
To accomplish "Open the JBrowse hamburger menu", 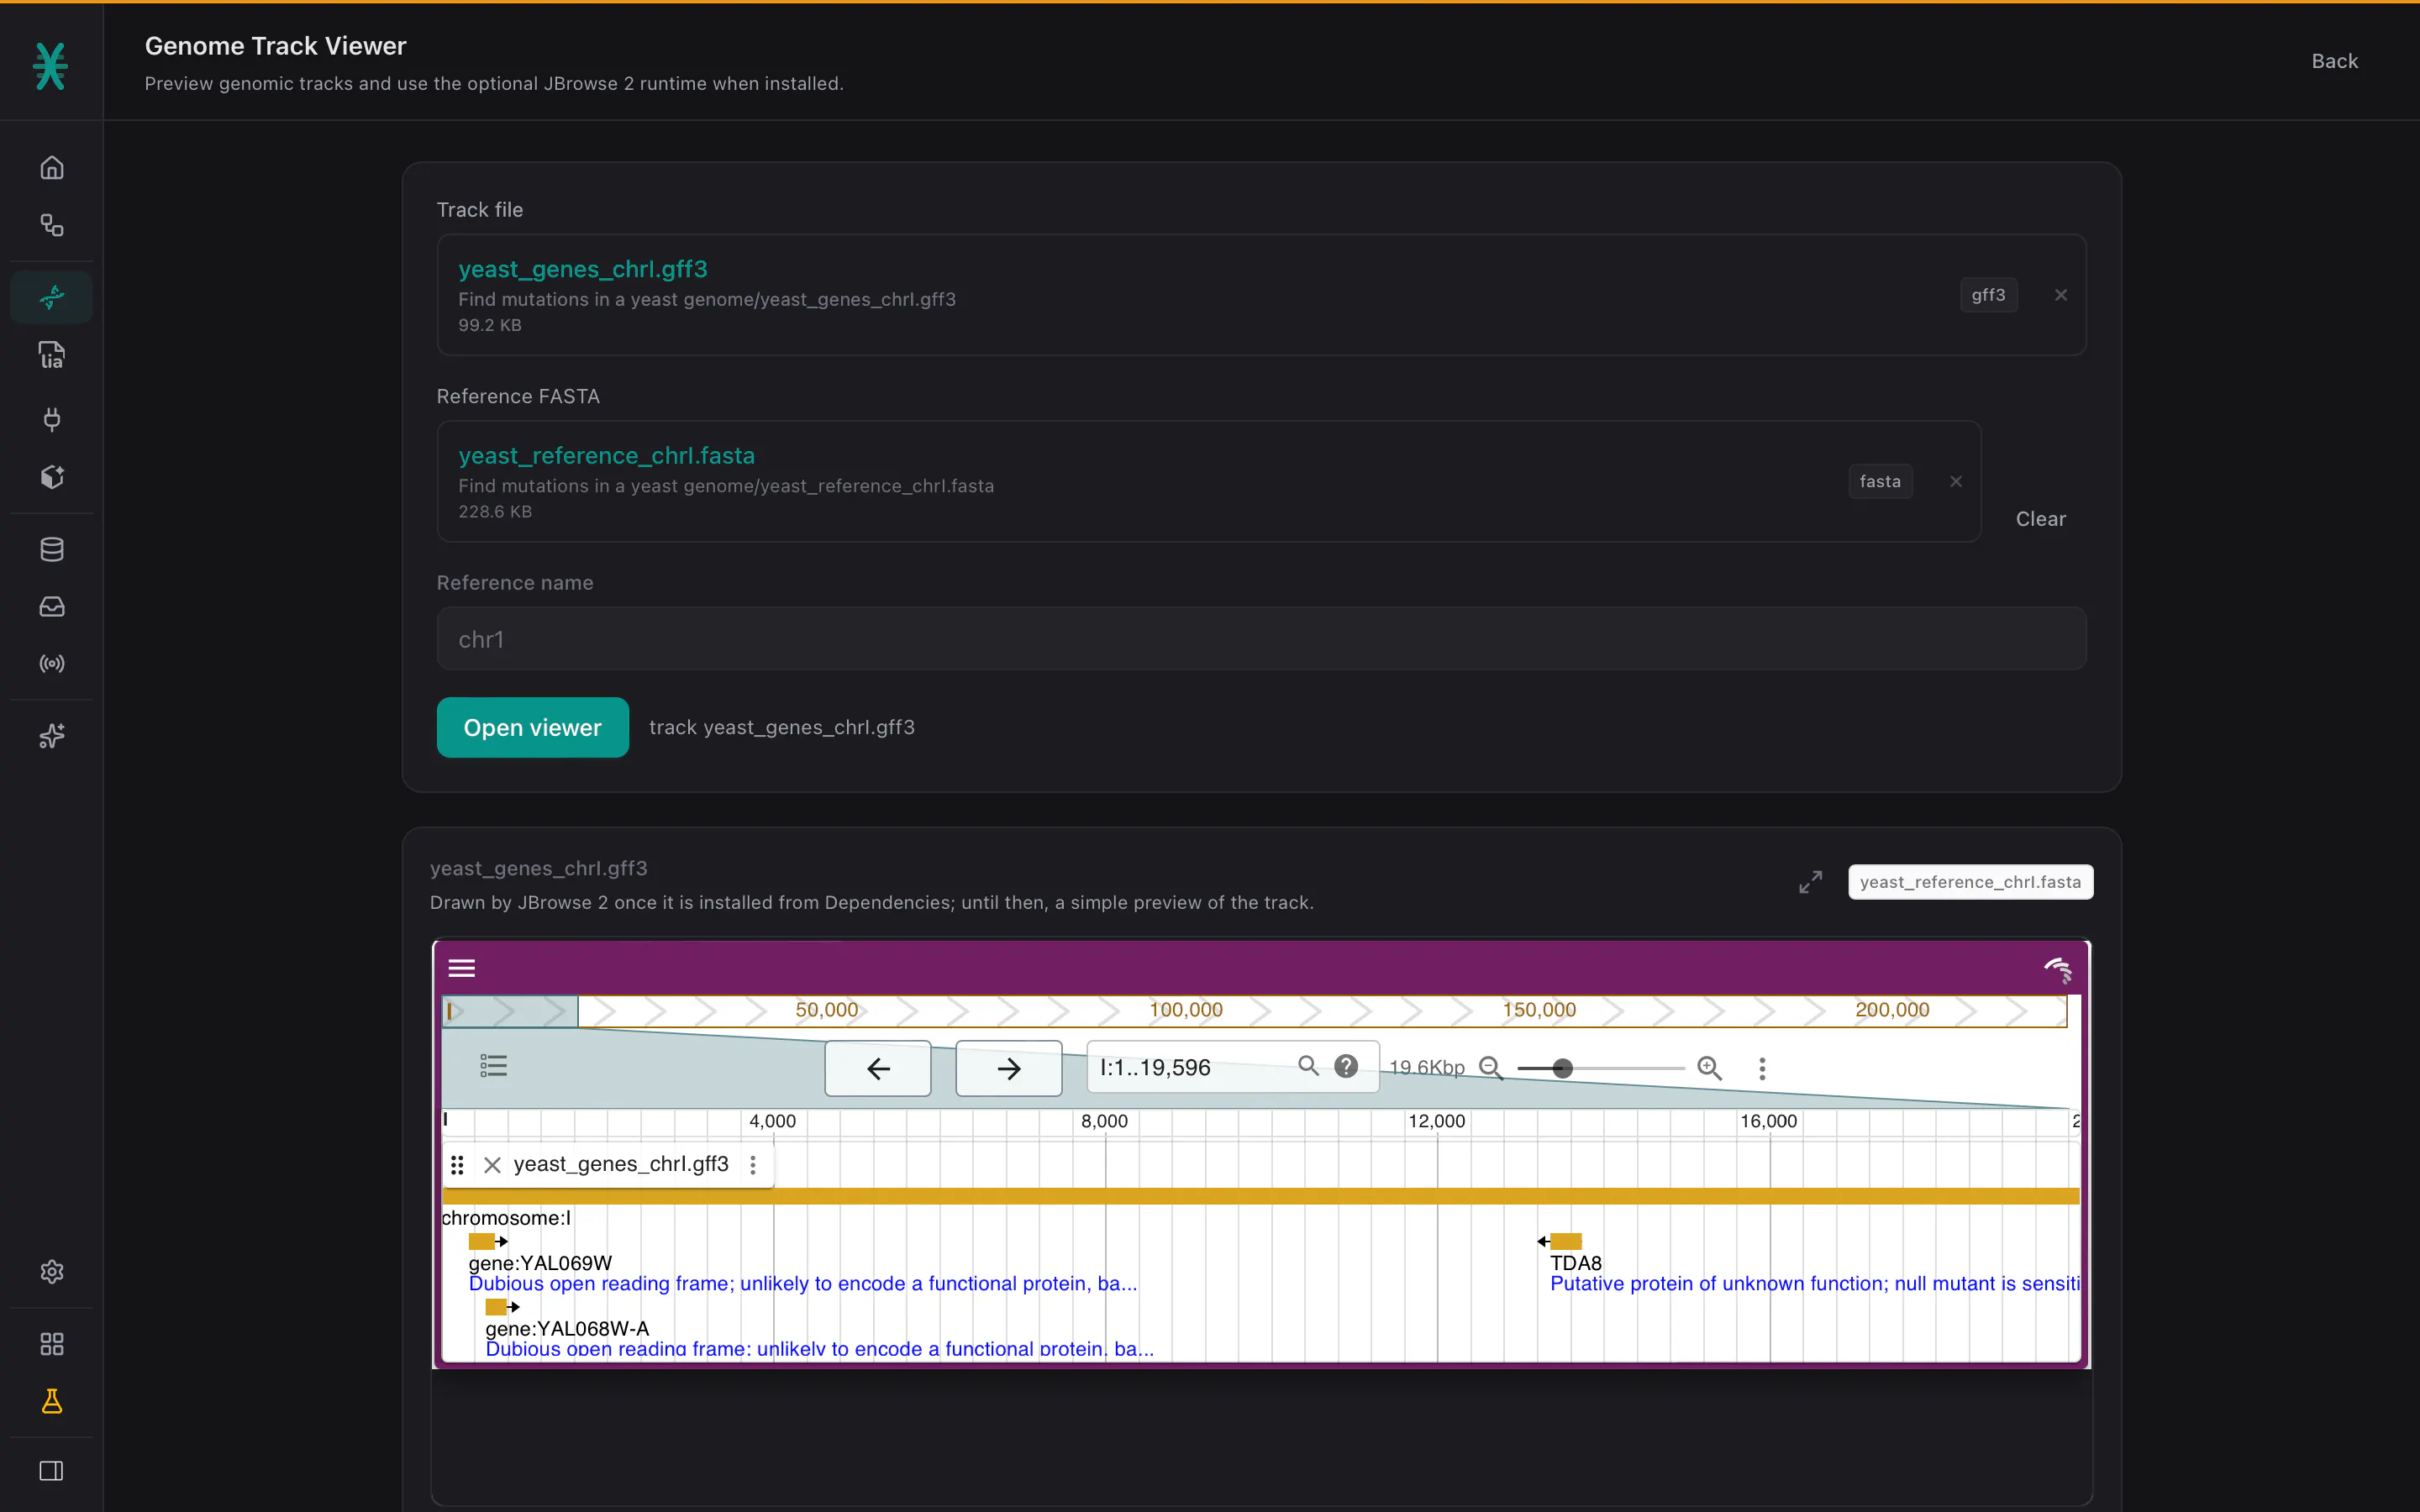I will [461, 968].
